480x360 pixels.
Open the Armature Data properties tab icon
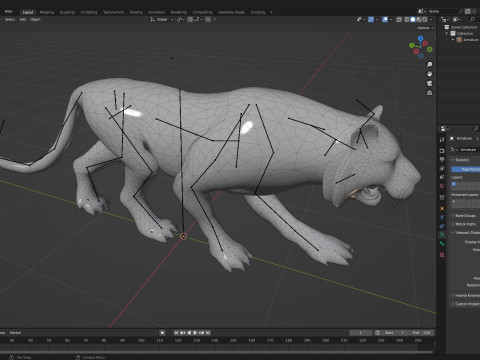(x=442, y=235)
